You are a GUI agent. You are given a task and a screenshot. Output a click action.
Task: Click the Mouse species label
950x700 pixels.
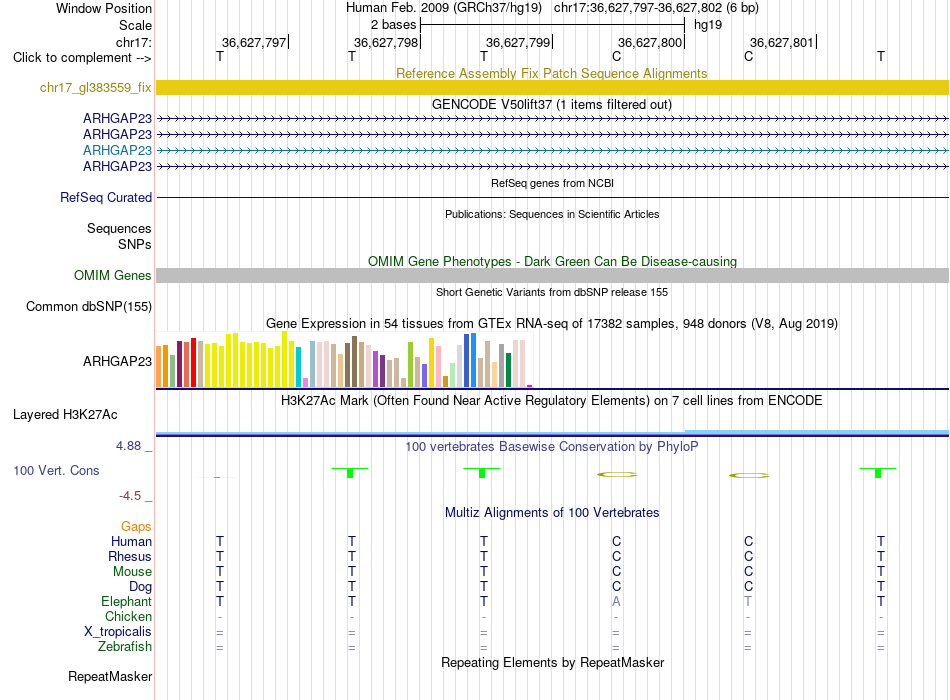click(x=132, y=572)
